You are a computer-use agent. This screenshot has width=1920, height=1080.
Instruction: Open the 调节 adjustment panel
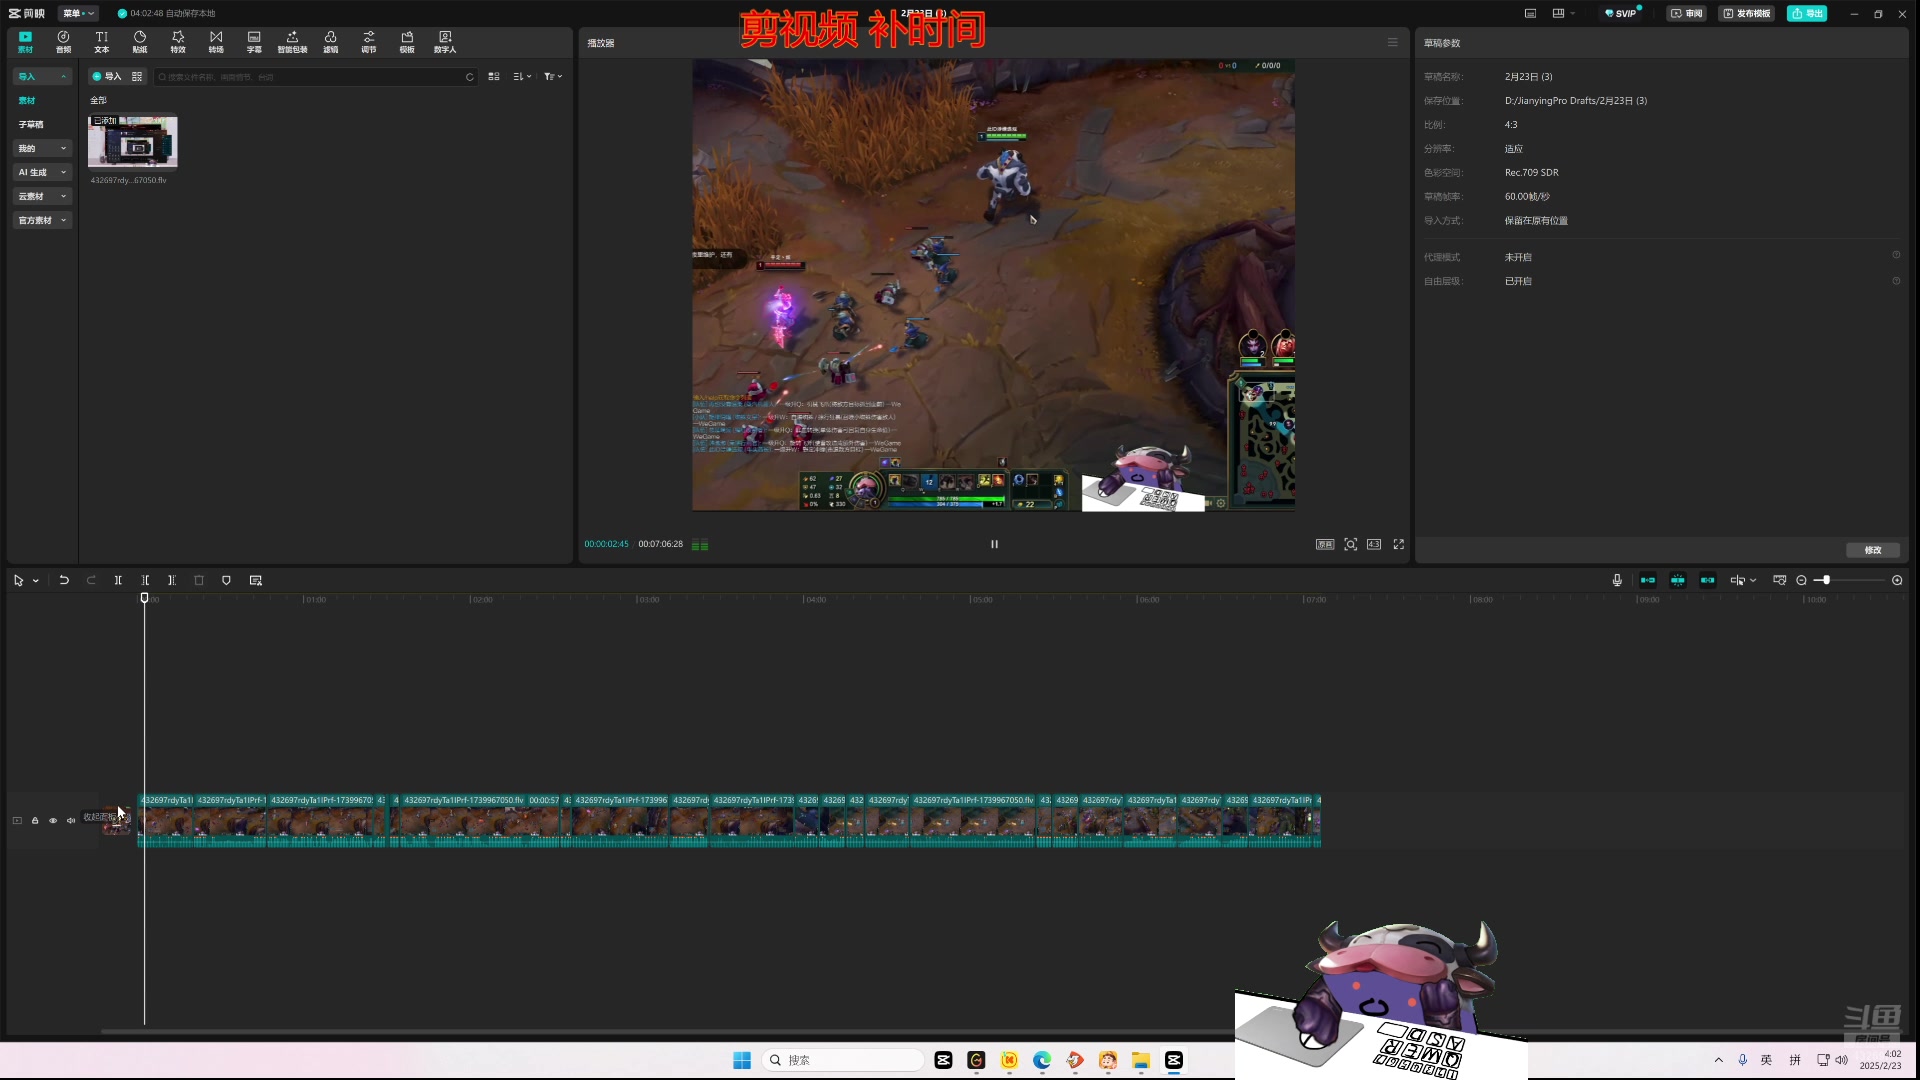(369, 41)
